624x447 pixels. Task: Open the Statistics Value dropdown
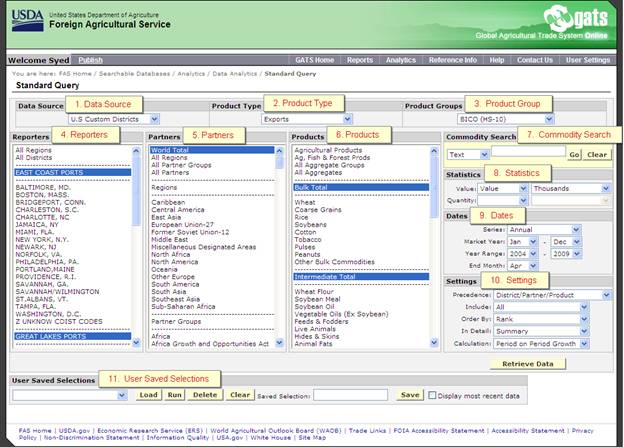coord(503,189)
